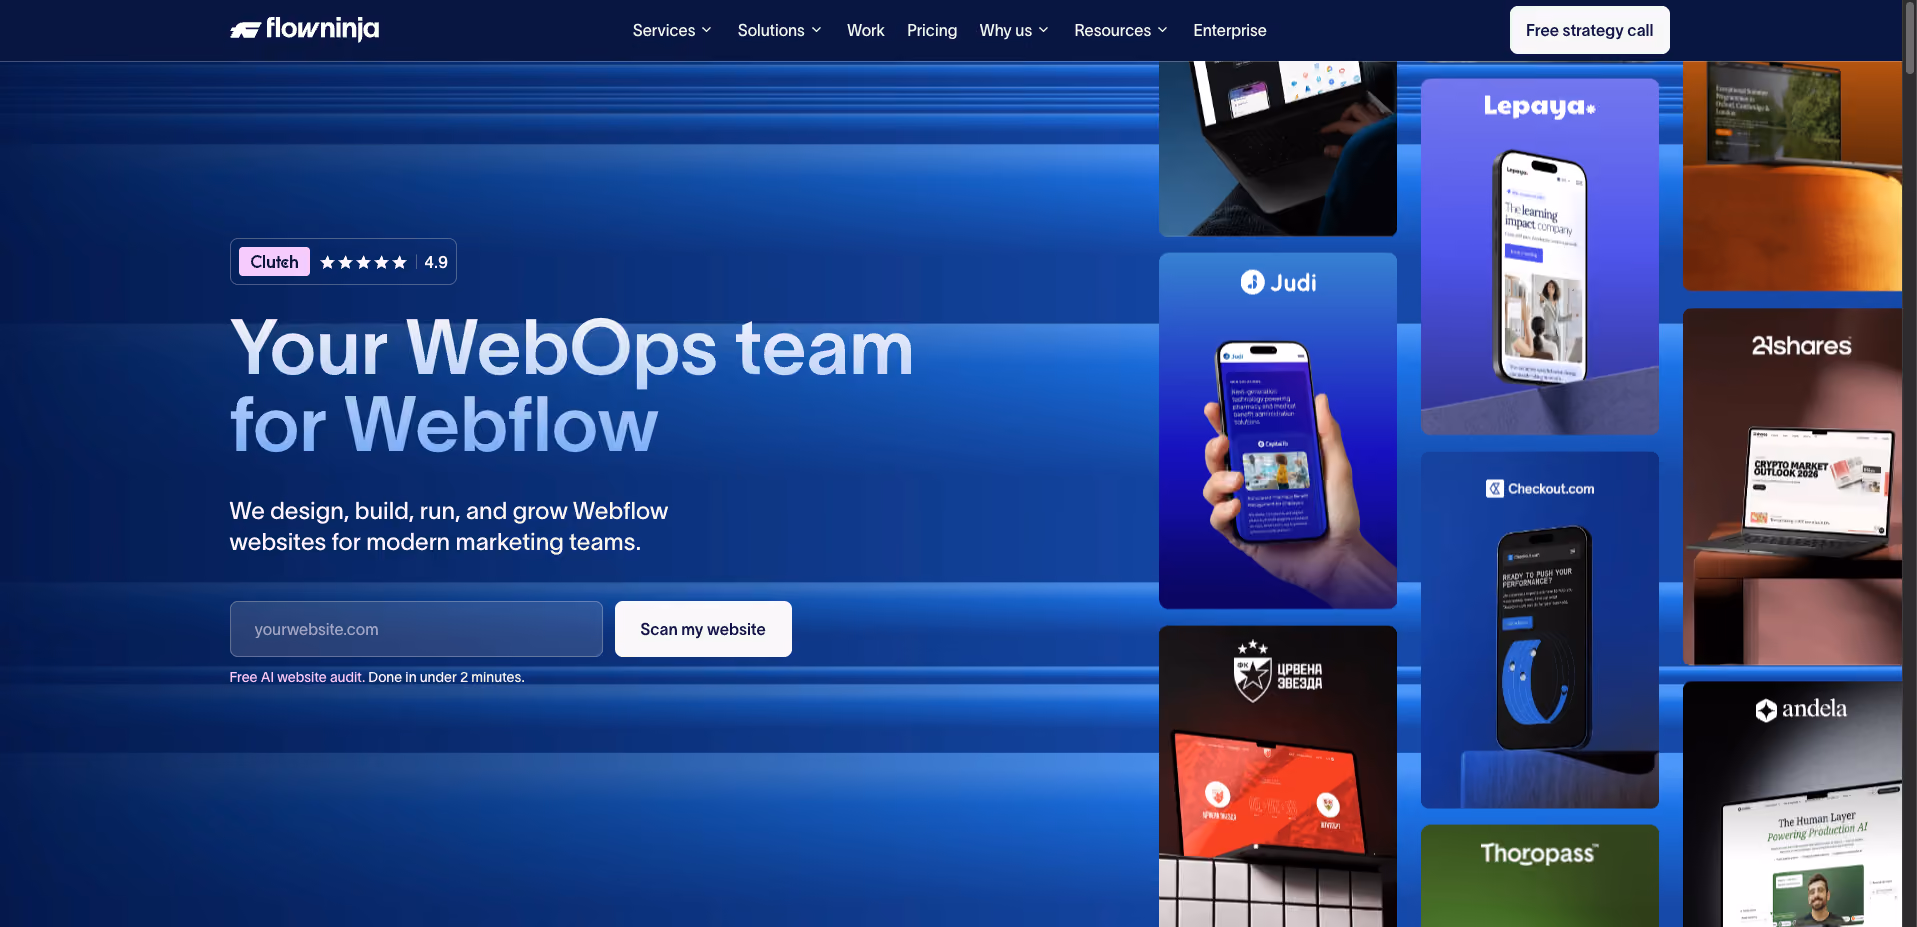Click the Judi logo icon
The image size is (1917, 927).
[x=1253, y=283]
